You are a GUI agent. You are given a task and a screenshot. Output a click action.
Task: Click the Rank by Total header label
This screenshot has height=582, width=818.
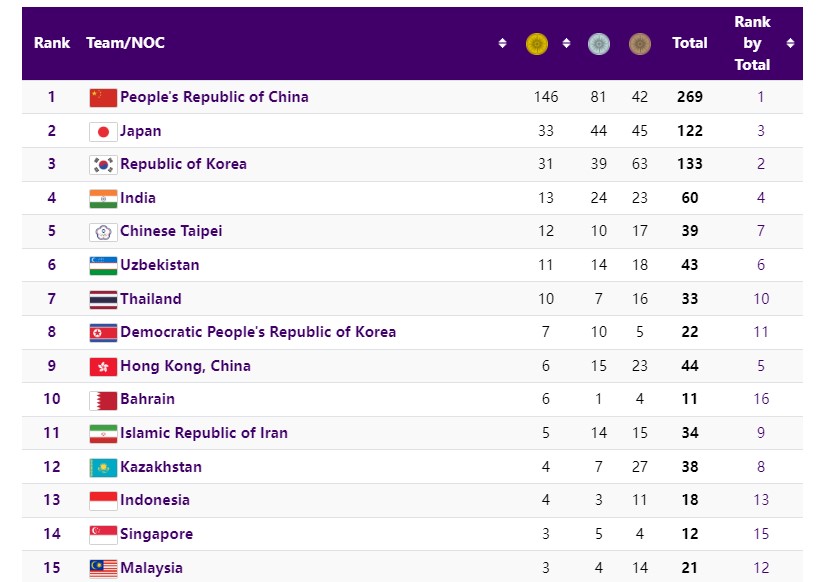click(x=752, y=43)
